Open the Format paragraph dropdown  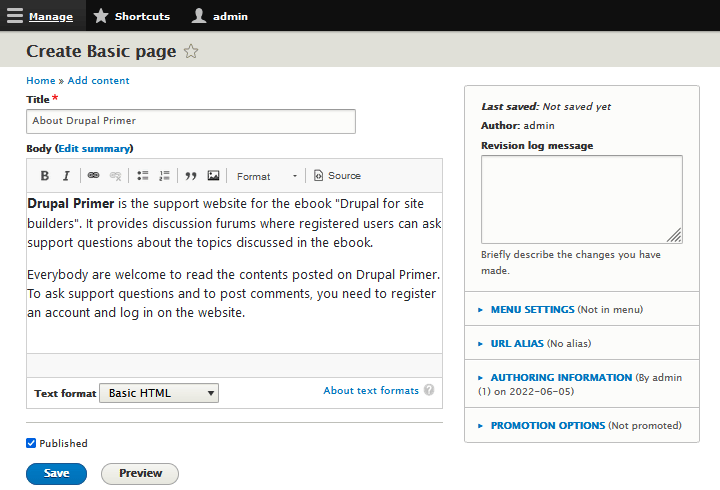click(x=266, y=176)
